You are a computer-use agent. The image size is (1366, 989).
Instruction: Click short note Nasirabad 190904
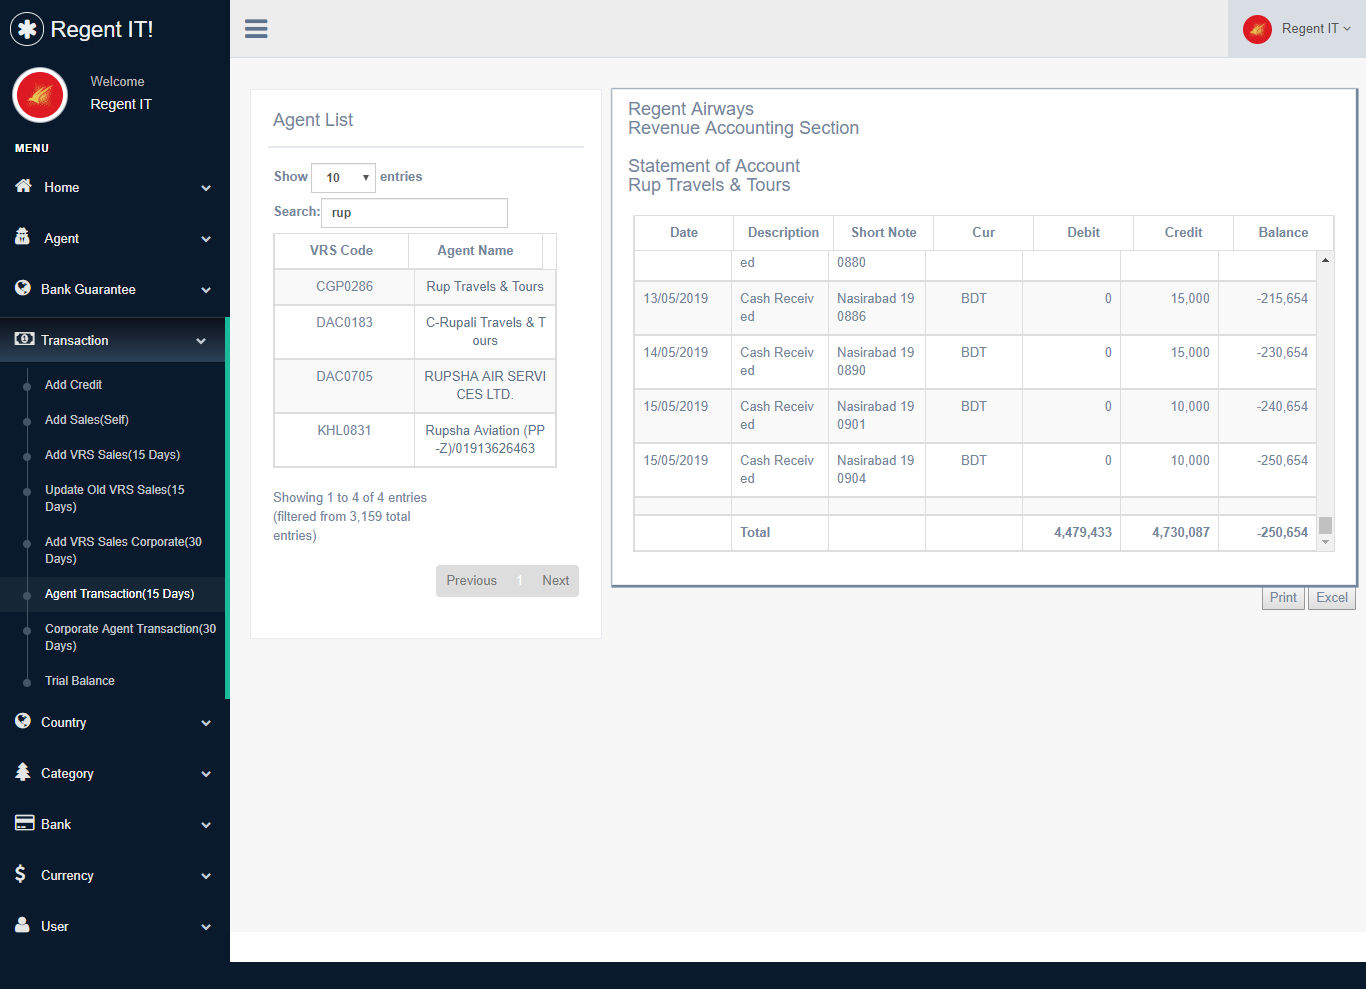point(875,470)
